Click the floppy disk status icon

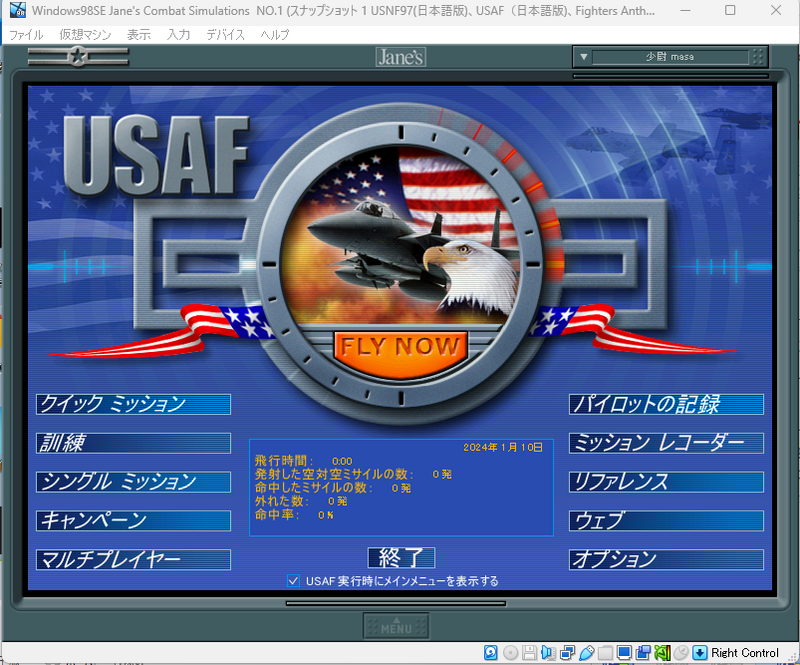tap(529, 652)
